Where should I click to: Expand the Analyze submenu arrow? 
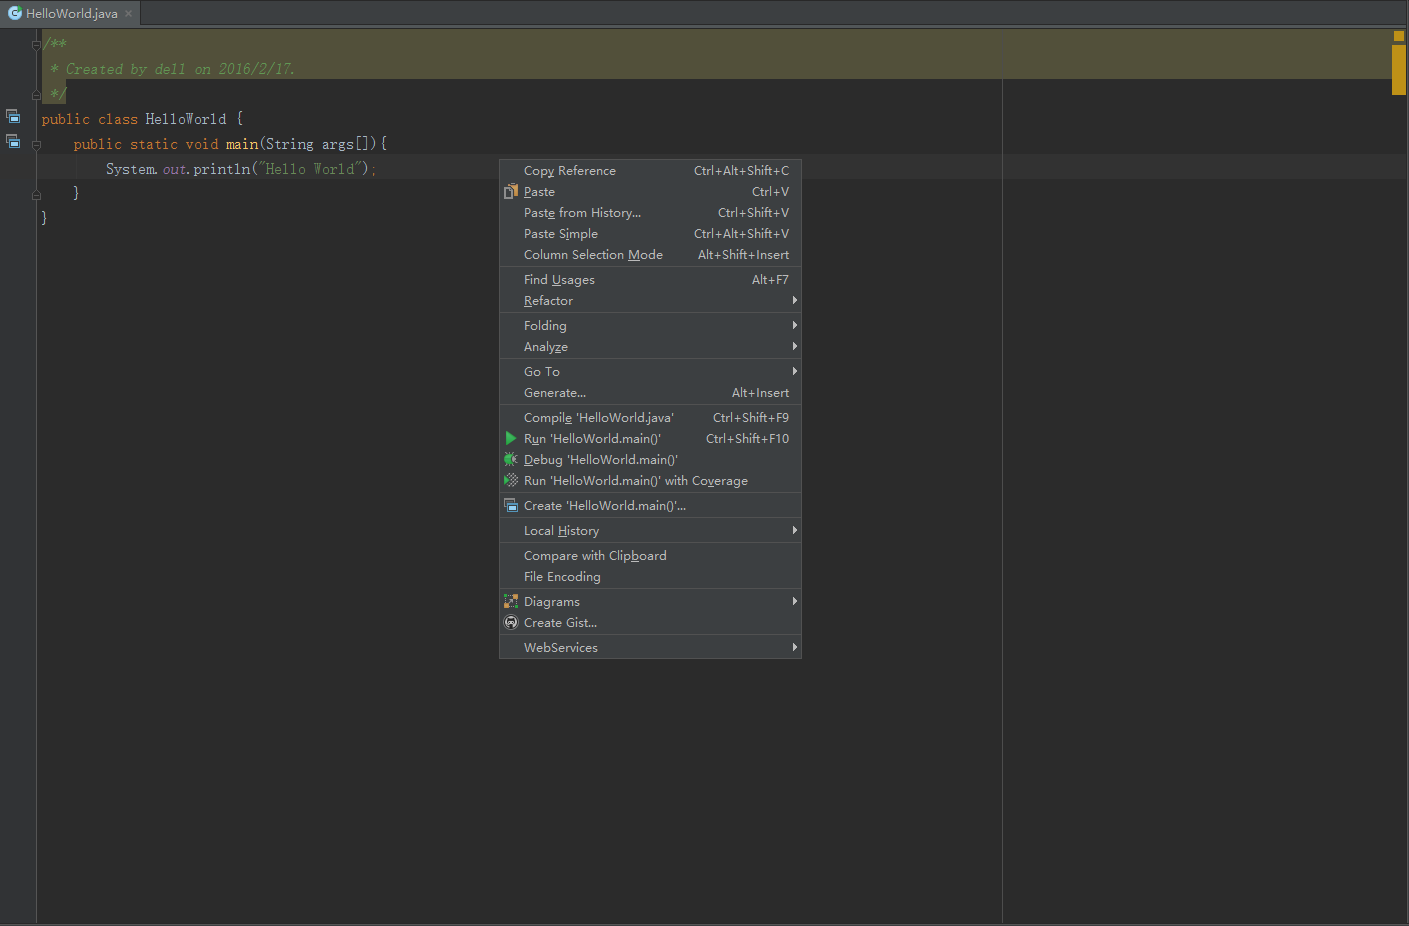click(x=795, y=346)
